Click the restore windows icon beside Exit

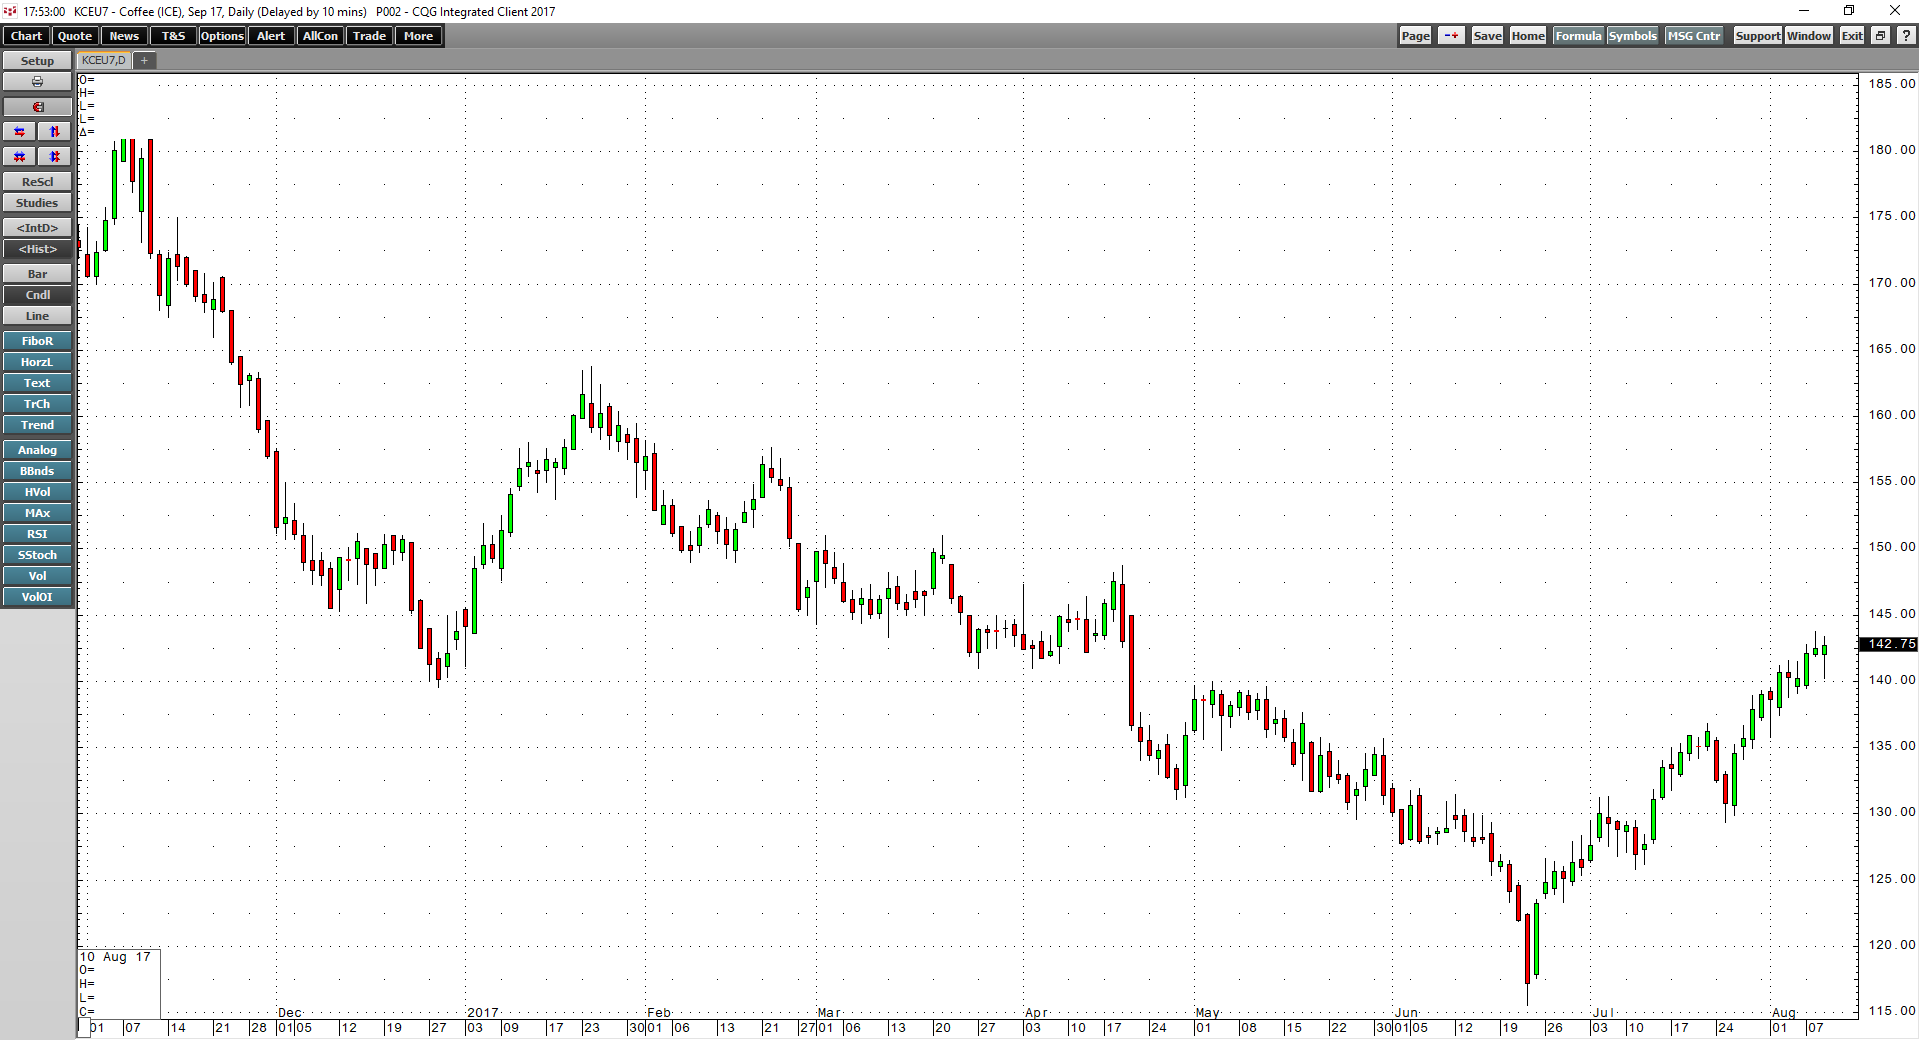click(x=1880, y=36)
